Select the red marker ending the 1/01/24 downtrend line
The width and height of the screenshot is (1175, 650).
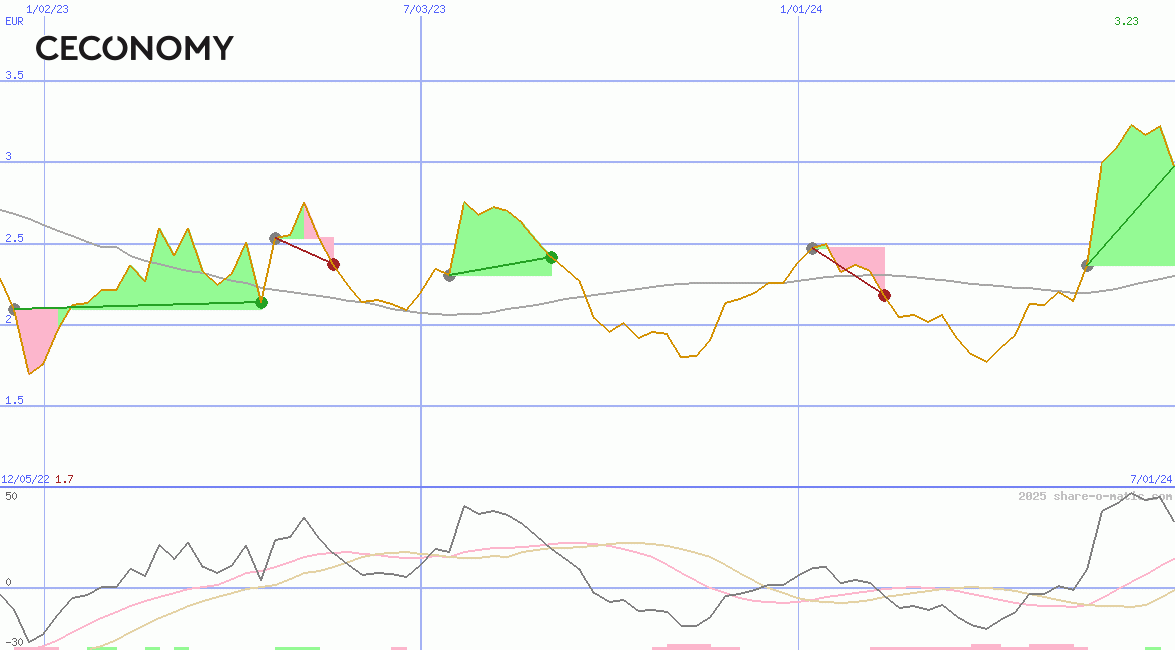point(883,294)
